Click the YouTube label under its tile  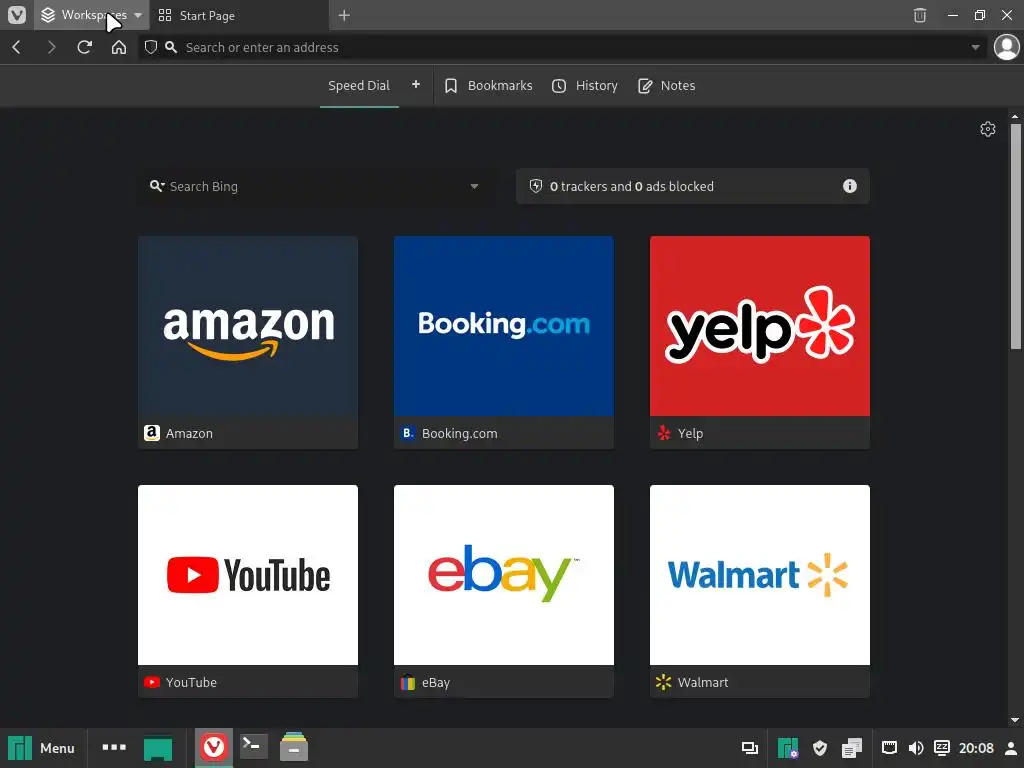pos(191,682)
